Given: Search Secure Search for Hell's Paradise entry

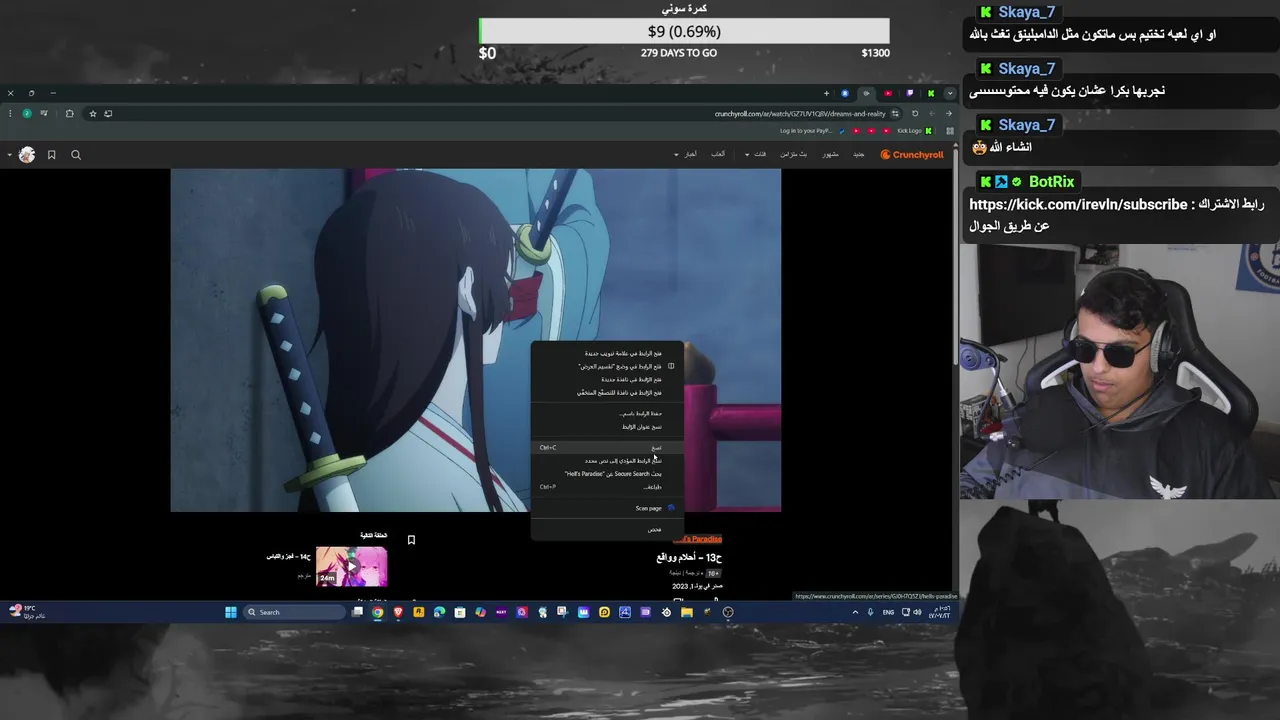Looking at the screenshot, I should (x=607, y=474).
